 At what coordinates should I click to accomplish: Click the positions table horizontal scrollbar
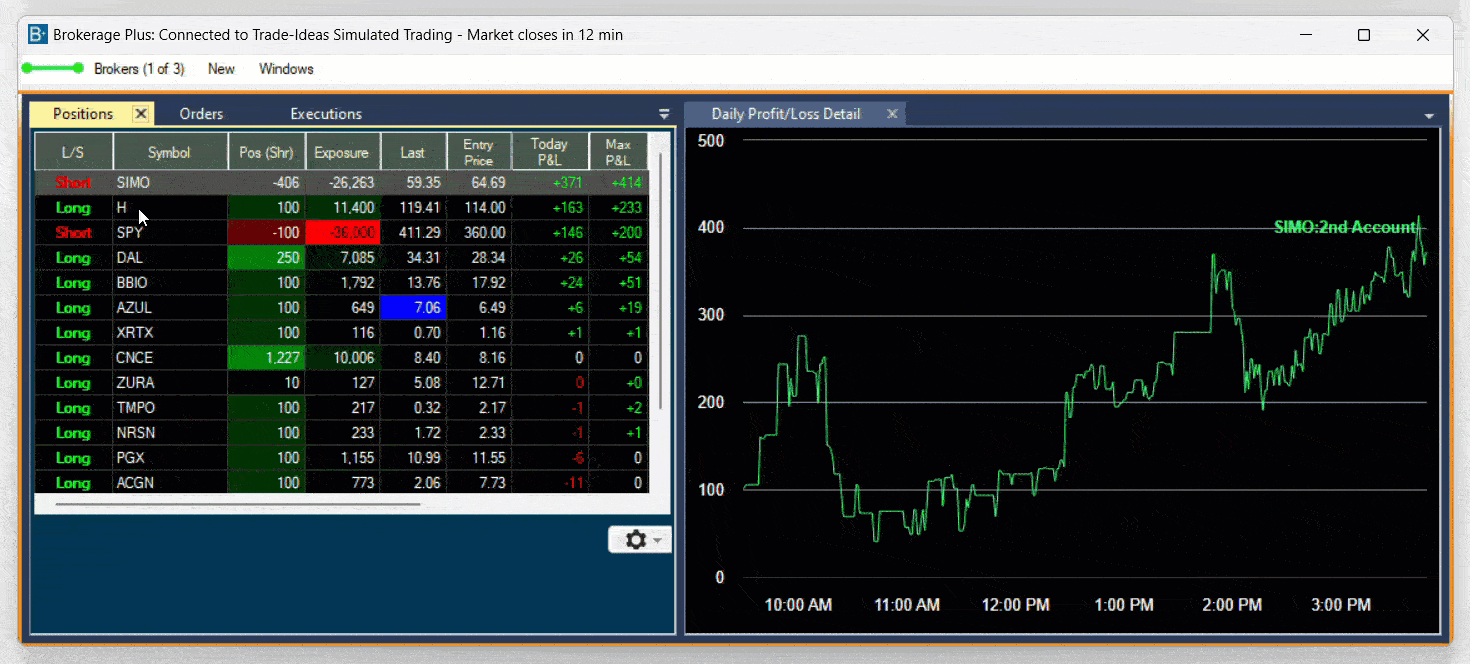238,505
